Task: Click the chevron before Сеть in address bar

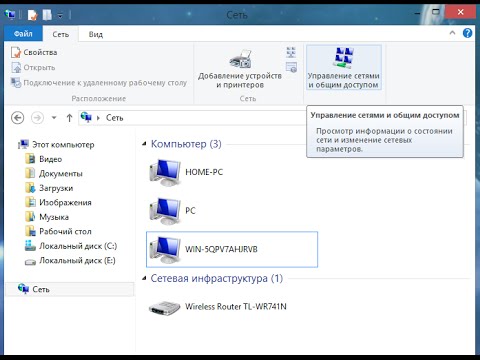Action: [98, 118]
